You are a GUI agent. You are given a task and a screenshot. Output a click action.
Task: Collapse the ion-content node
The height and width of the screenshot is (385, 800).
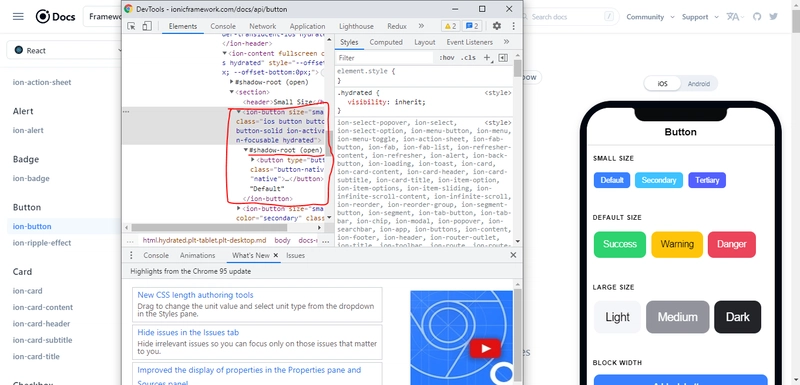(x=225, y=54)
